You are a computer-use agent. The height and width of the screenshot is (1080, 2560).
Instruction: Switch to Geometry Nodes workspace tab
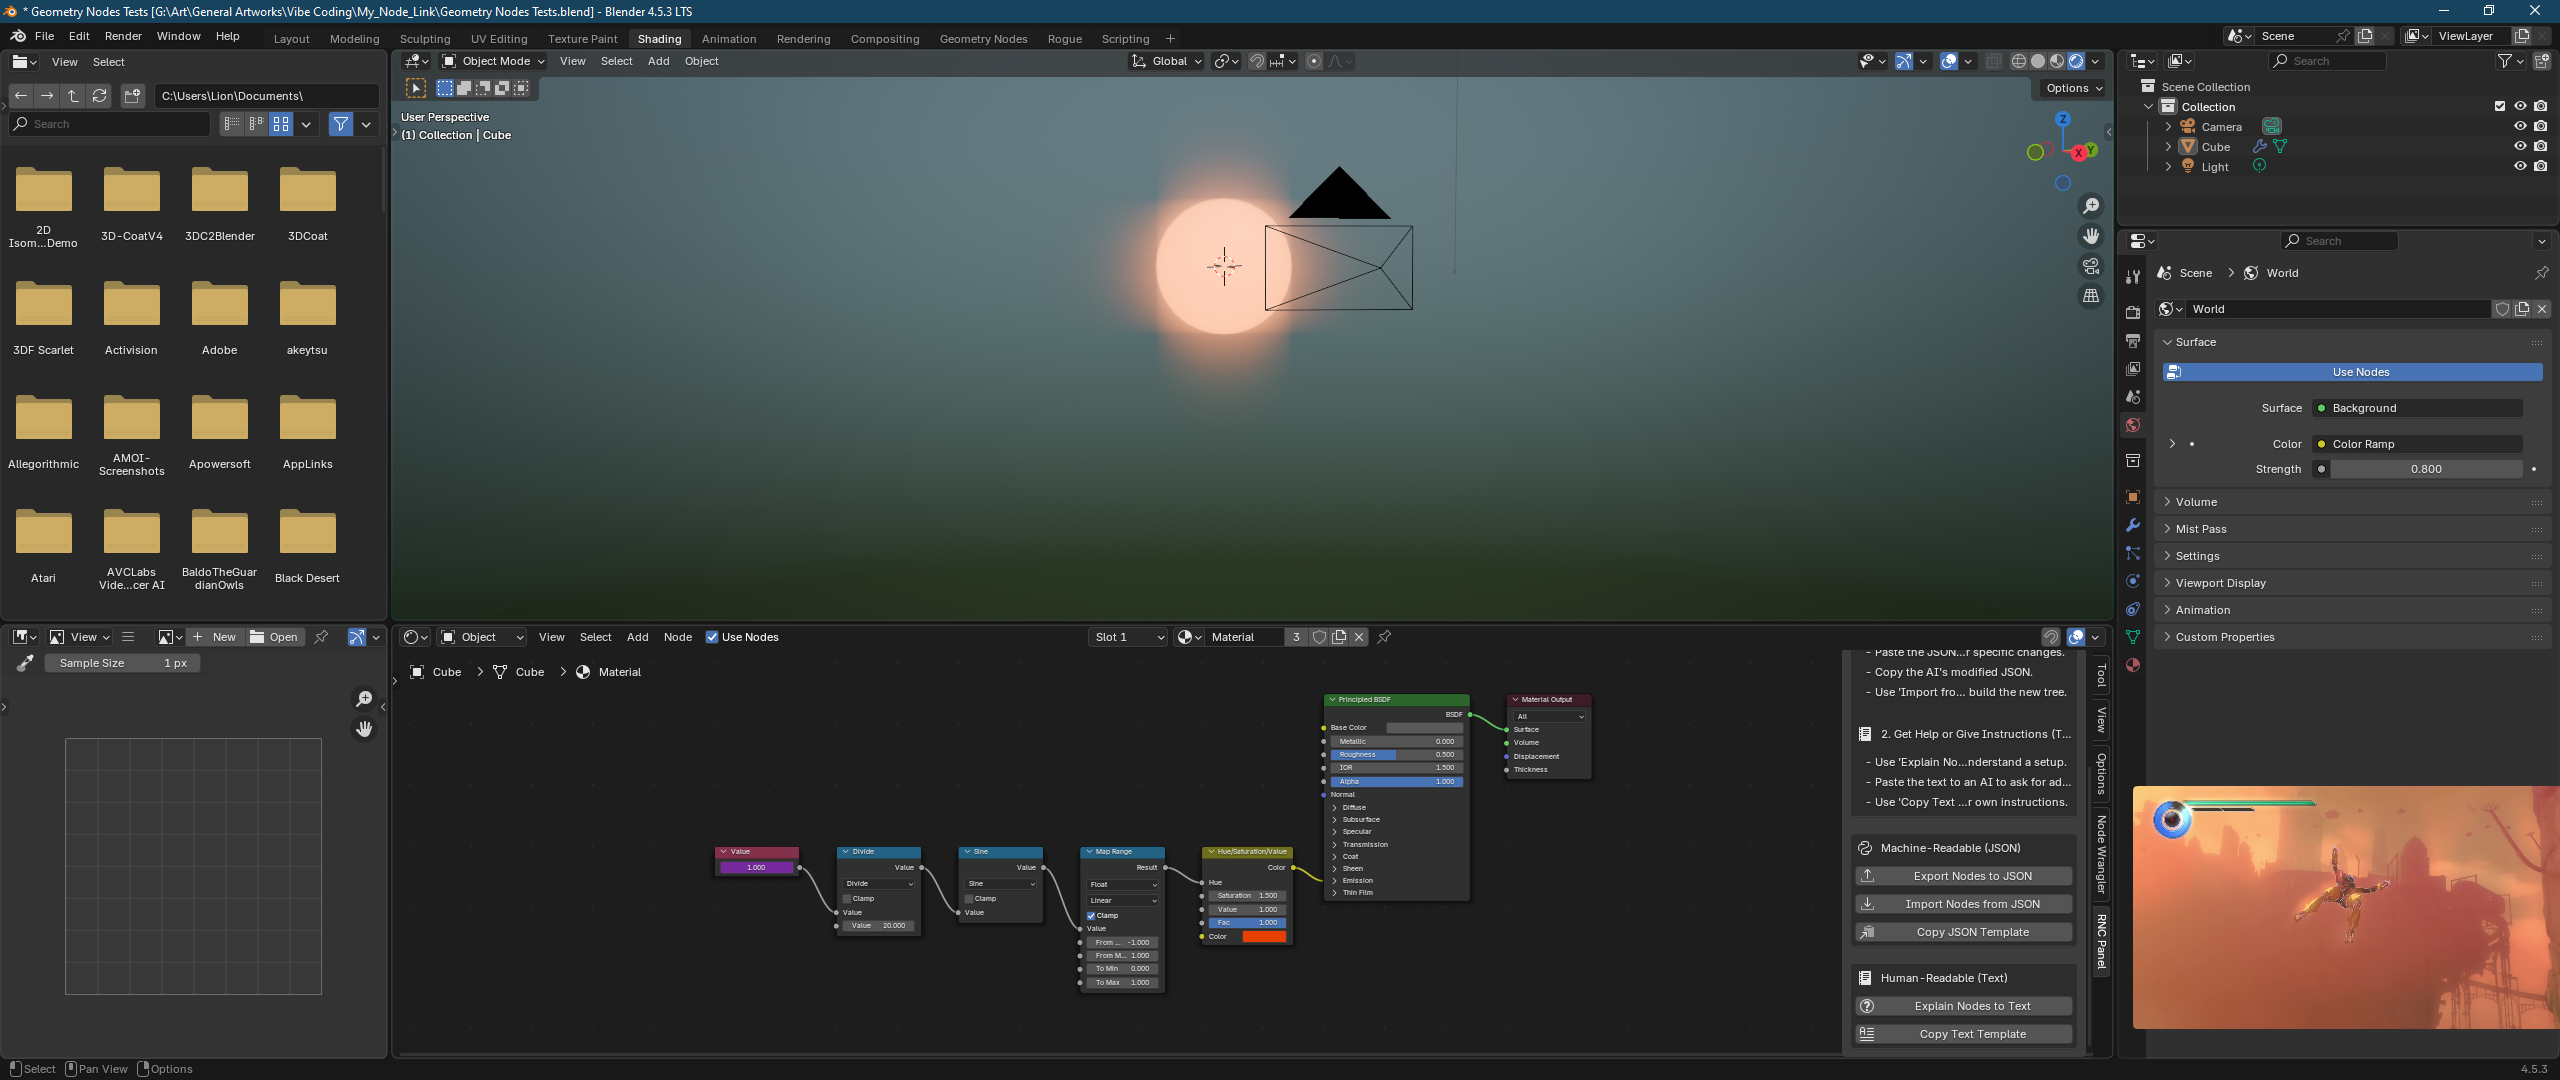983,39
